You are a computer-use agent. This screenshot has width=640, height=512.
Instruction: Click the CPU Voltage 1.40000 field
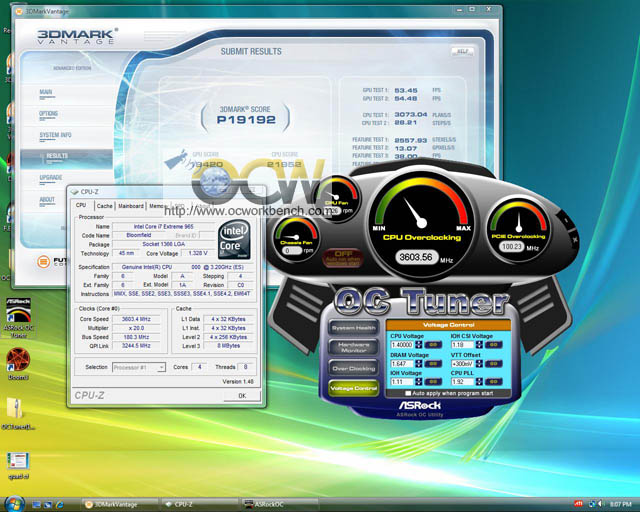tap(402, 345)
